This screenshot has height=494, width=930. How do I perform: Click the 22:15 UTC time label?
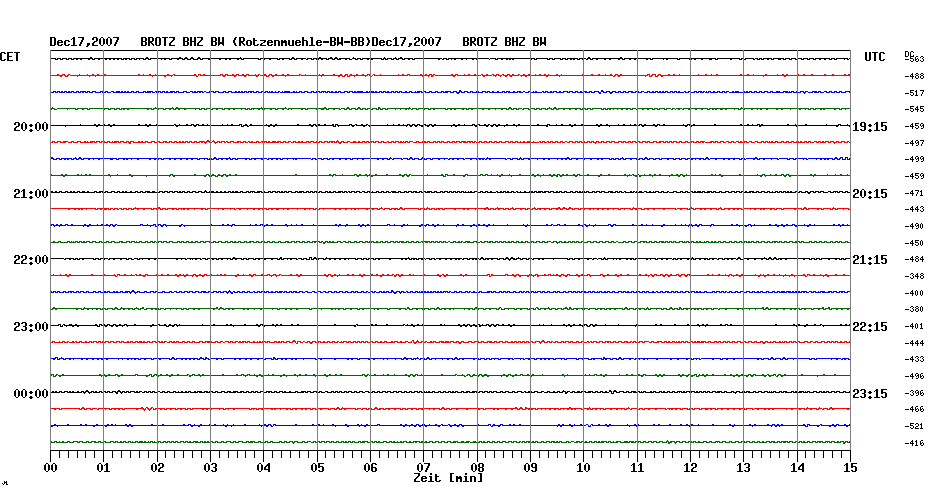pyautogui.click(x=869, y=327)
